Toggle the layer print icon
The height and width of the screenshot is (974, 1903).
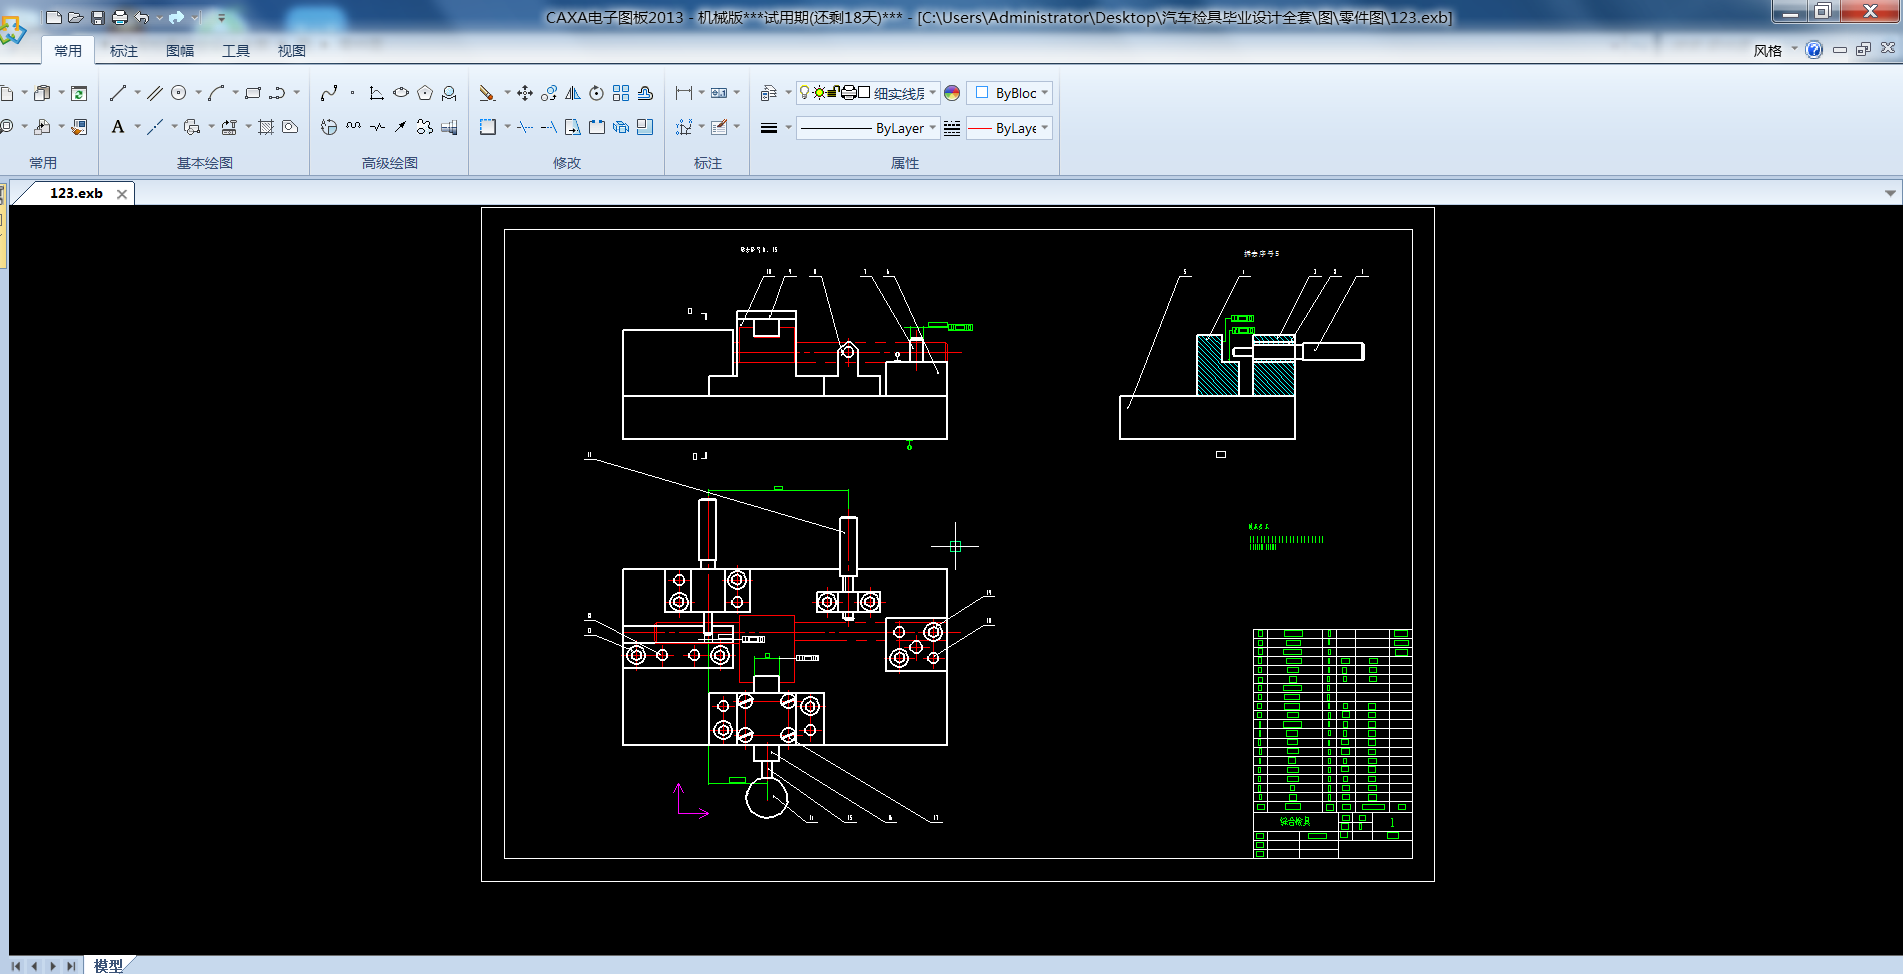click(849, 93)
